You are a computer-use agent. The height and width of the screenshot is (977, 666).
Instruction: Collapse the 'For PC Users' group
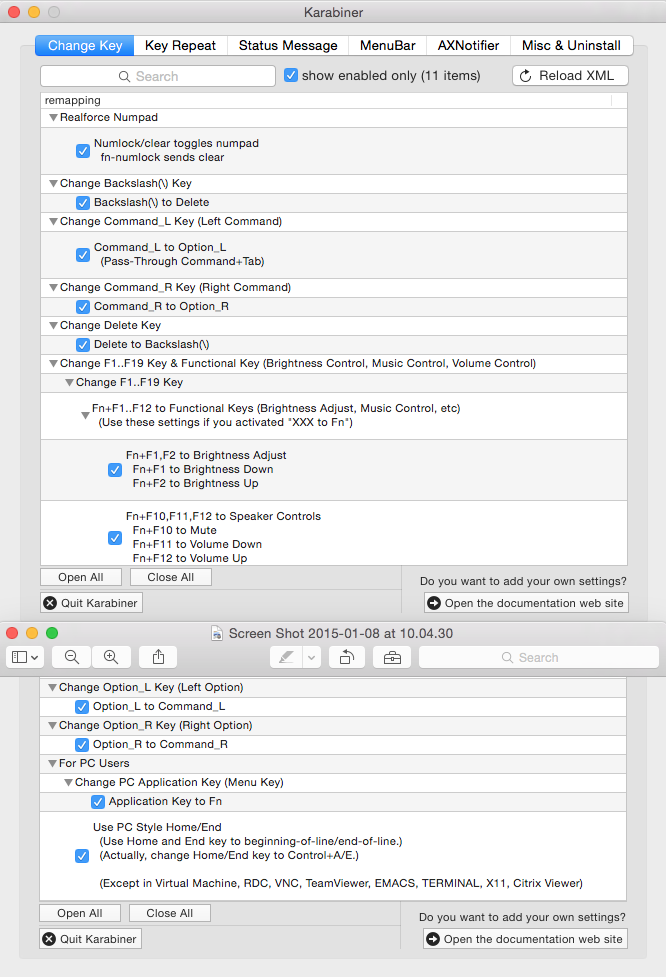point(52,764)
